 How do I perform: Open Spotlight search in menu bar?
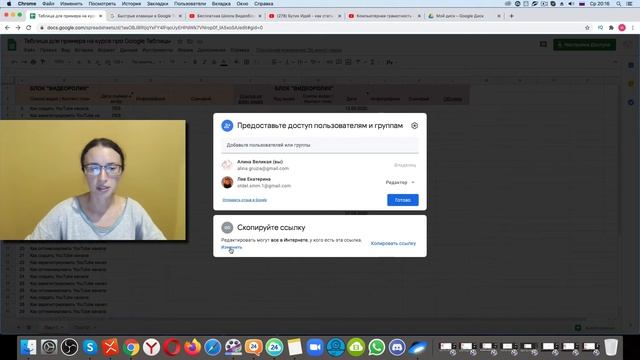[619, 4]
